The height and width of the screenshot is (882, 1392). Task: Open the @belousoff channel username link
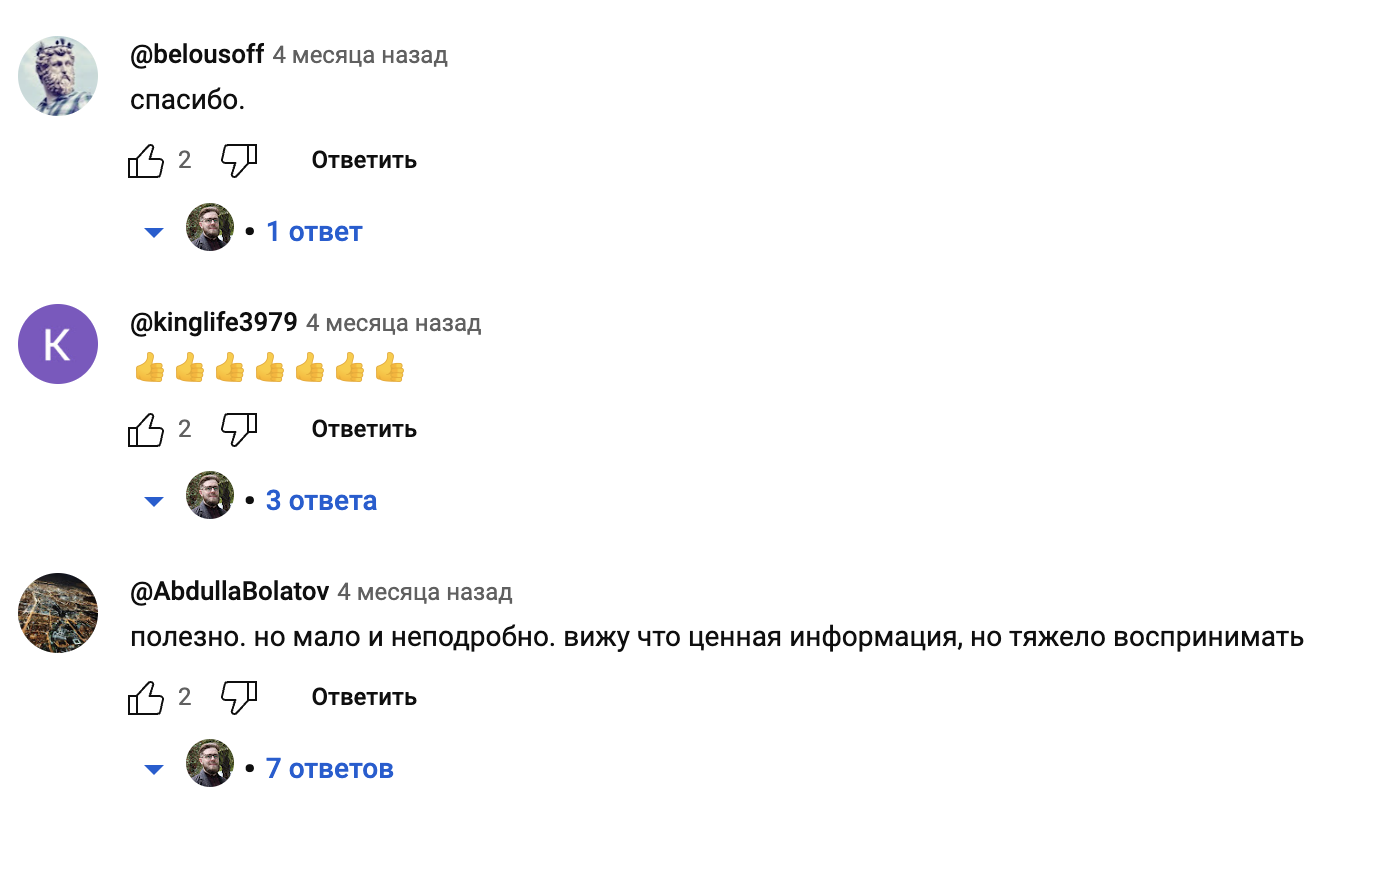[x=197, y=54]
